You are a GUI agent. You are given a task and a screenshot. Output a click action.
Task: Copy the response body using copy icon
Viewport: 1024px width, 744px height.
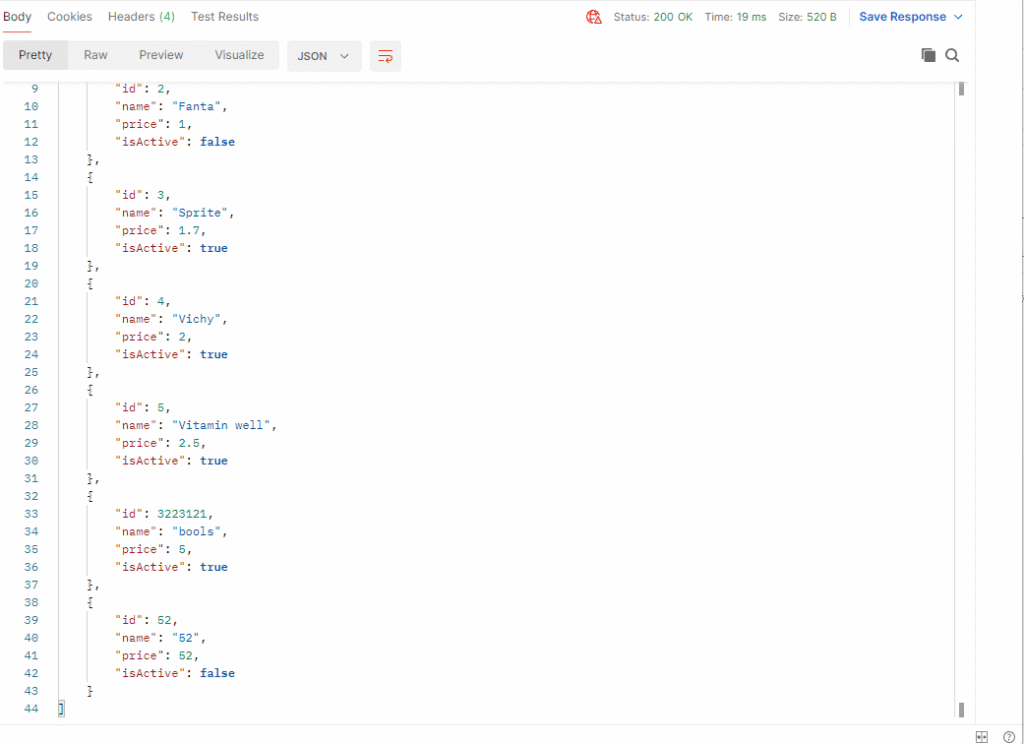pyautogui.click(x=928, y=56)
